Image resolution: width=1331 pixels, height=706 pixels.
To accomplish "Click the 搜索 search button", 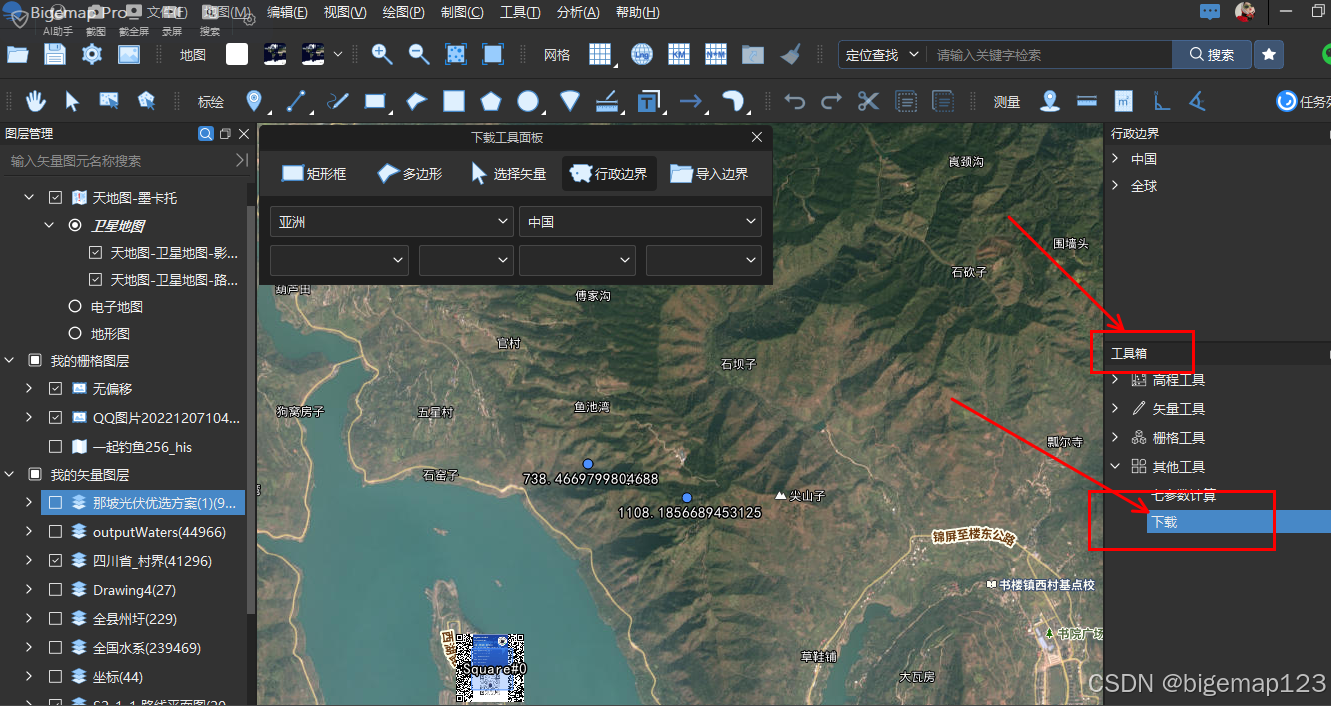I will point(1211,55).
